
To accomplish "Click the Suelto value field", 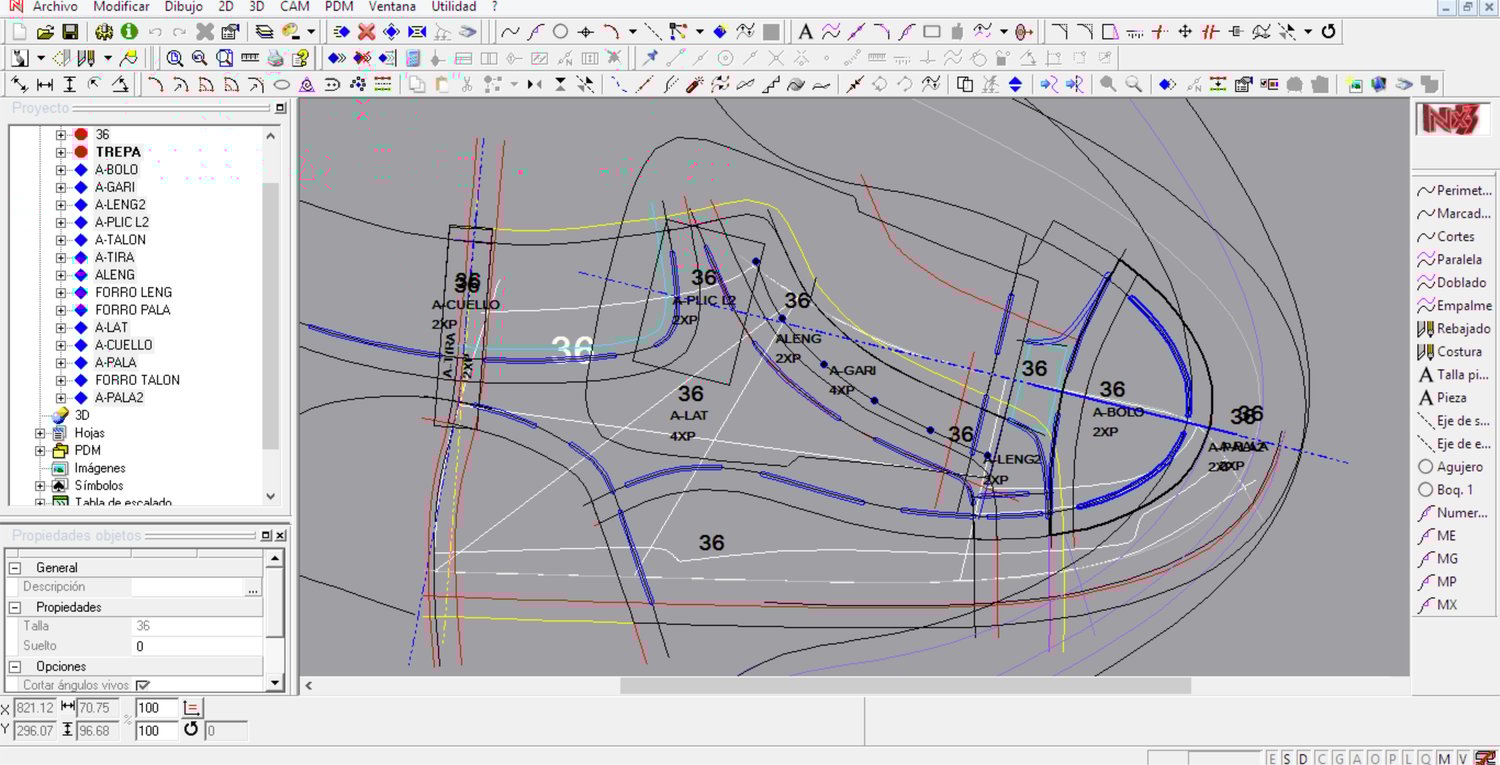I will [196, 646].
